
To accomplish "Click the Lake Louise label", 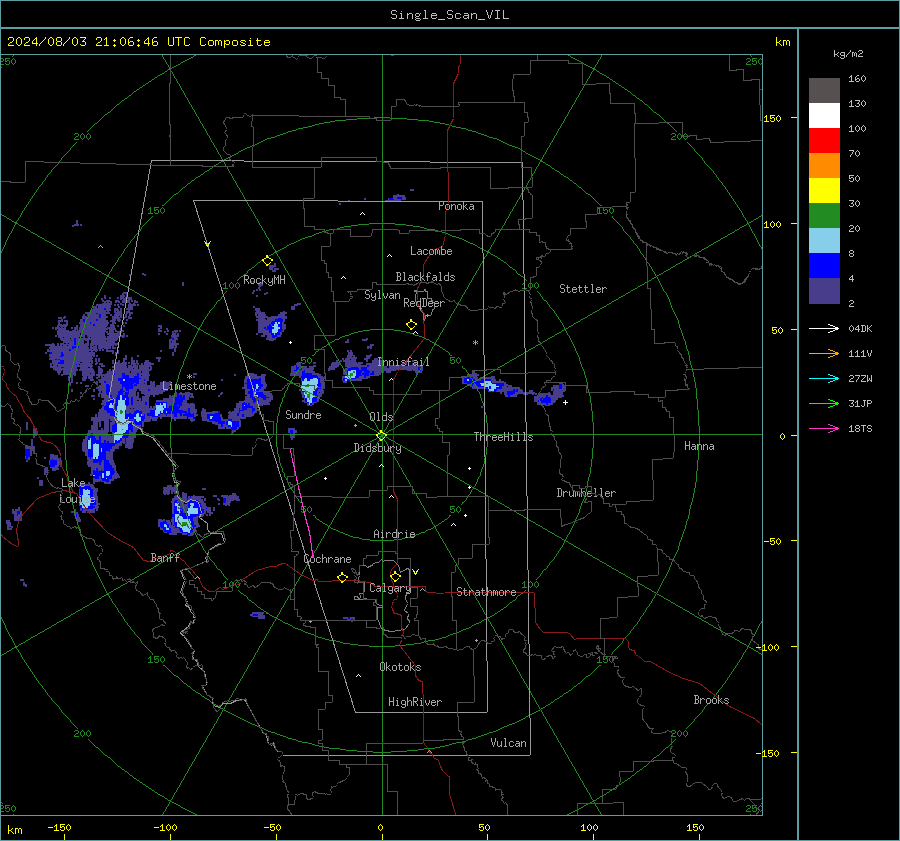I will pos(77,491).
